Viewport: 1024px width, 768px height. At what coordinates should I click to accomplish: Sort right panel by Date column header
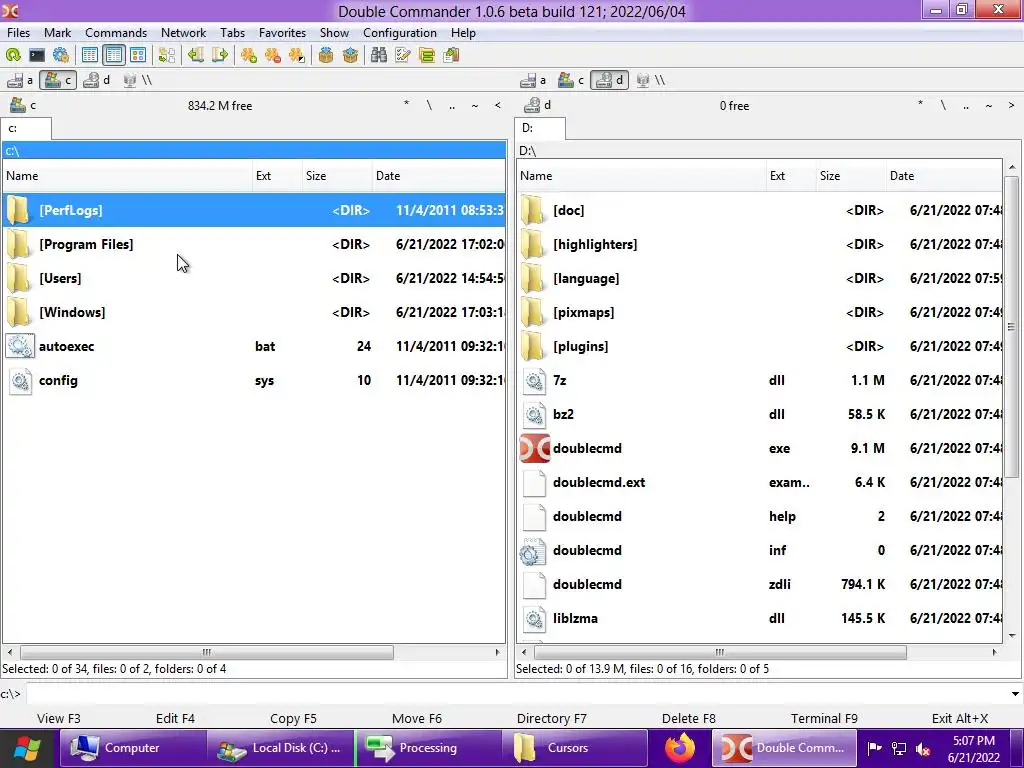pos(944,176)
